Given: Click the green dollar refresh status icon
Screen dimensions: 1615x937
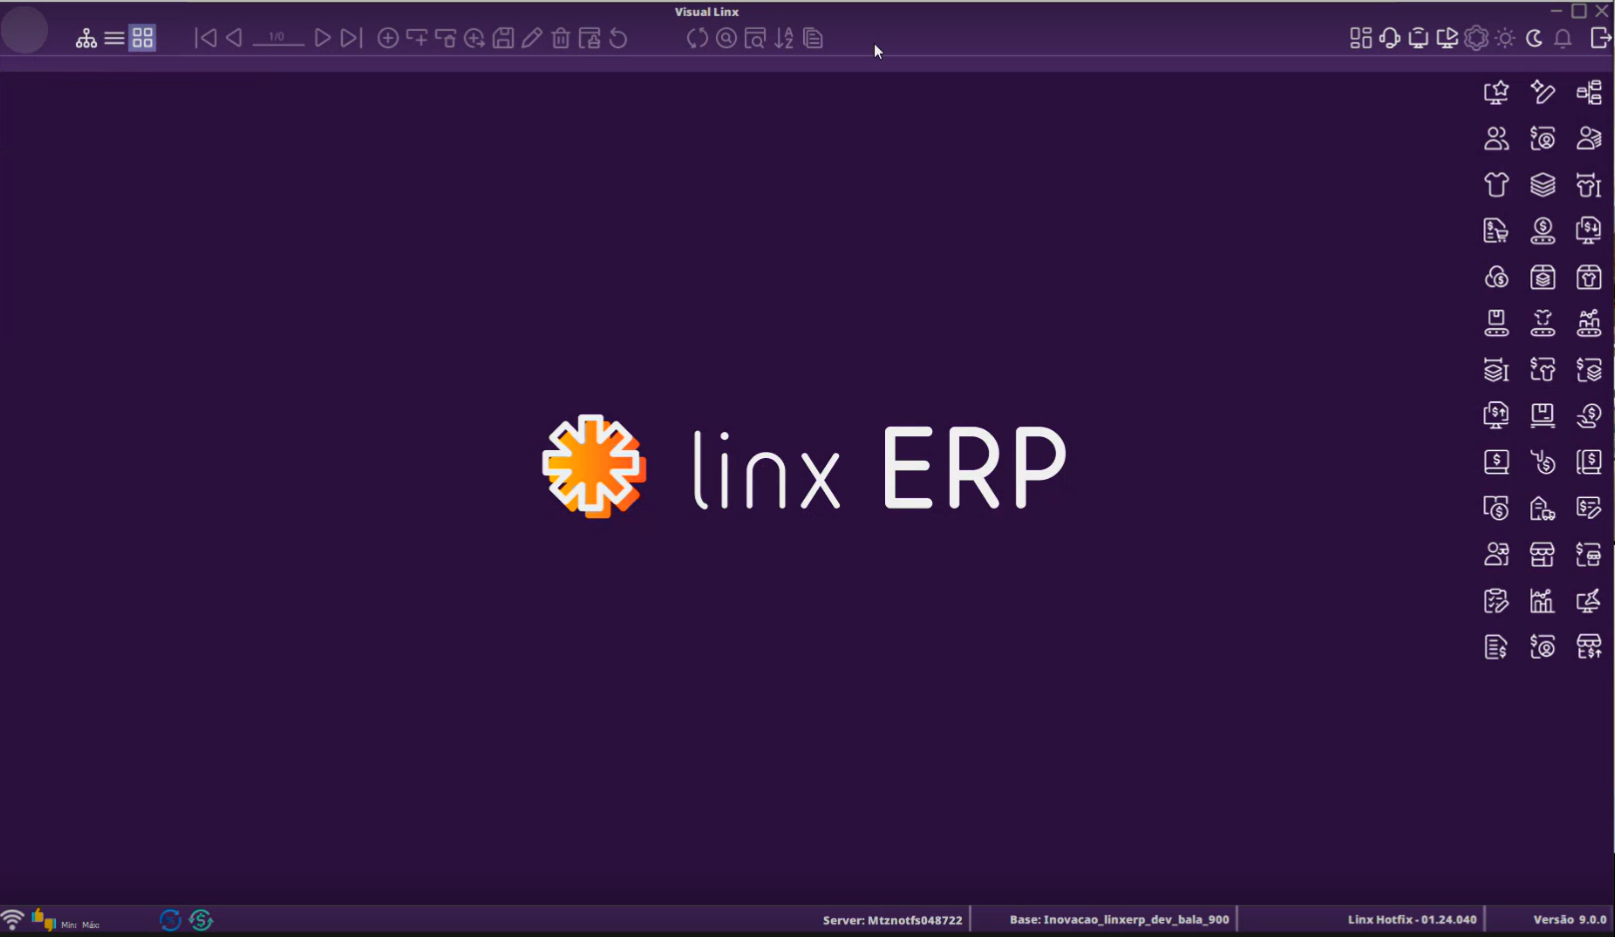Looking at the screenshot, I should [201, 920].
